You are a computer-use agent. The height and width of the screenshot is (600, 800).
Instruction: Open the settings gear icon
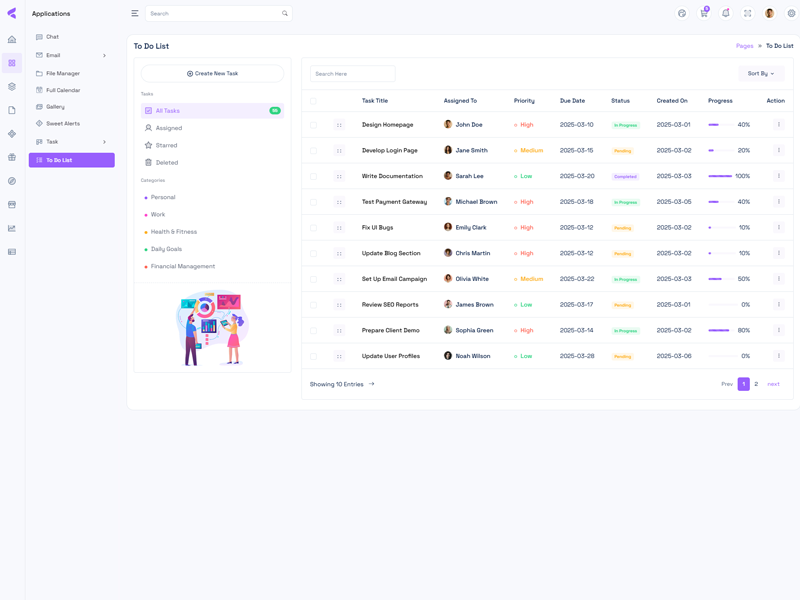[791, 13]
